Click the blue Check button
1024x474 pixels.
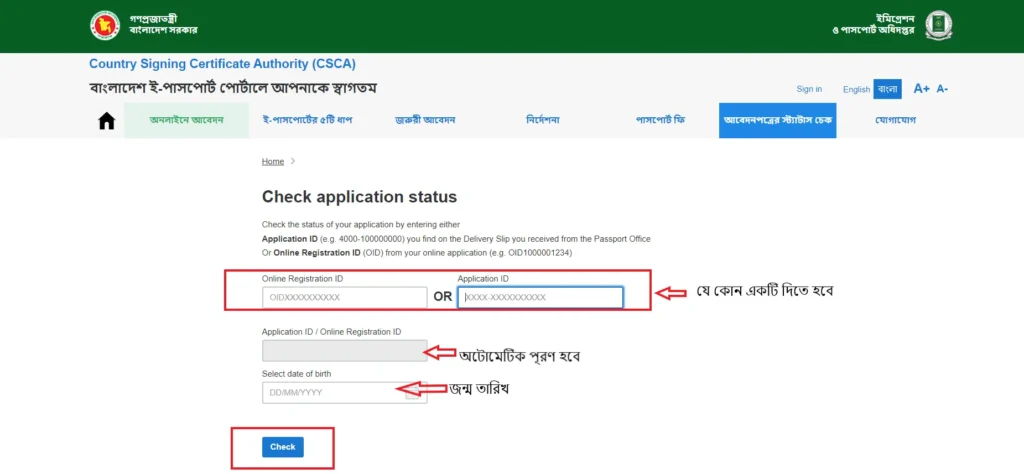(283, 447)
